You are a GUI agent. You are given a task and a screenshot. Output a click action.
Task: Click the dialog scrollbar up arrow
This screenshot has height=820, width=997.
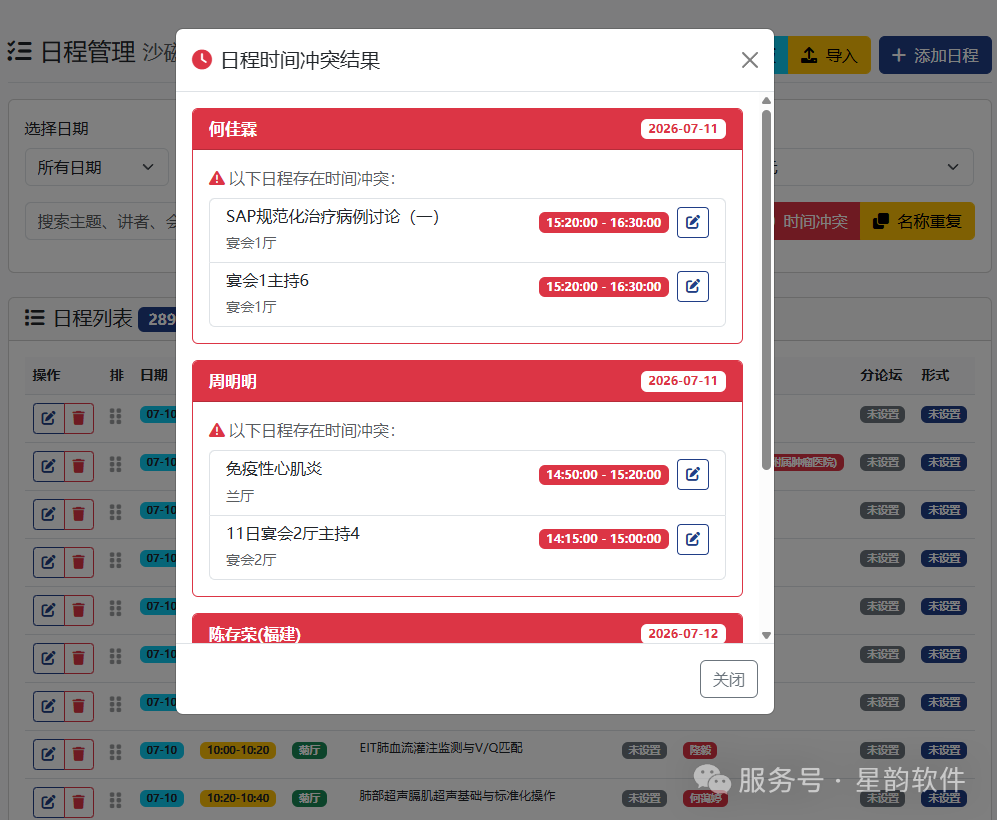(766, 100)
